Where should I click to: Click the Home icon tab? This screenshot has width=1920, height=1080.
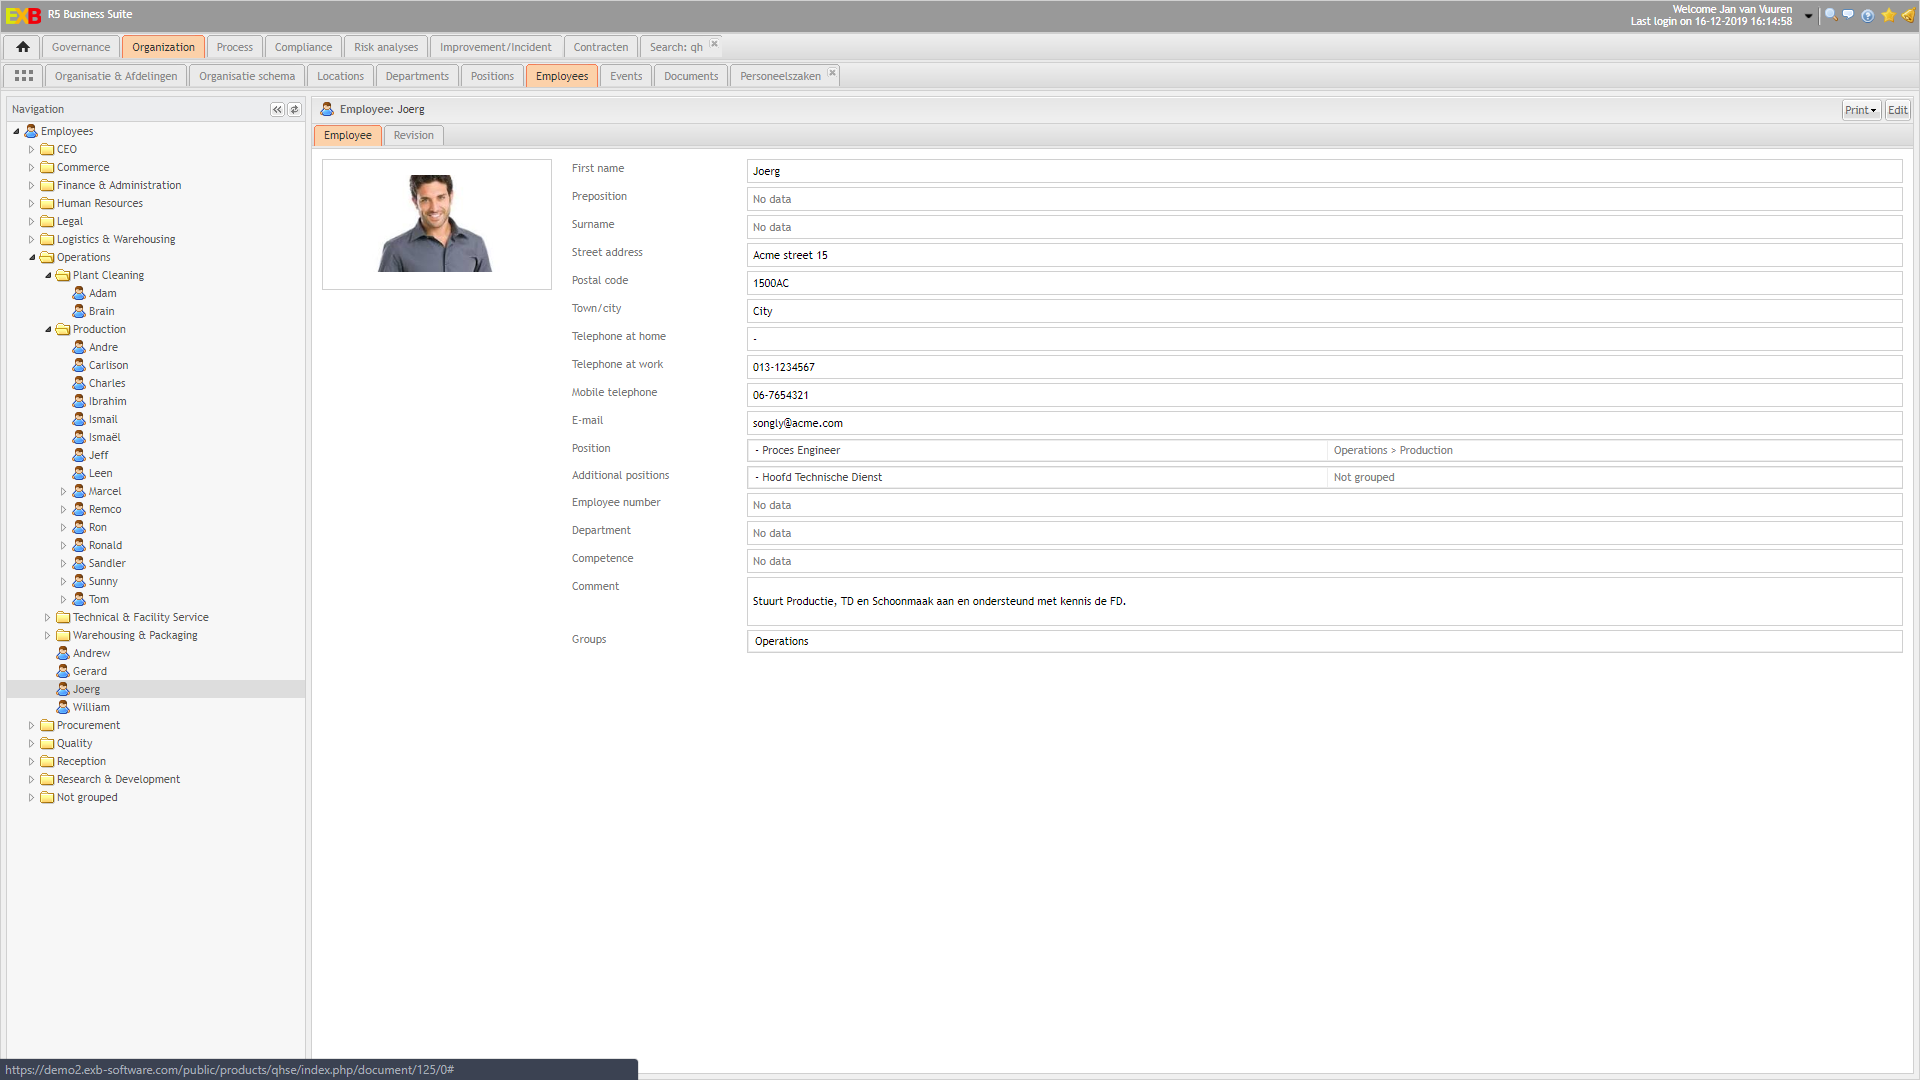coord(22,47)
